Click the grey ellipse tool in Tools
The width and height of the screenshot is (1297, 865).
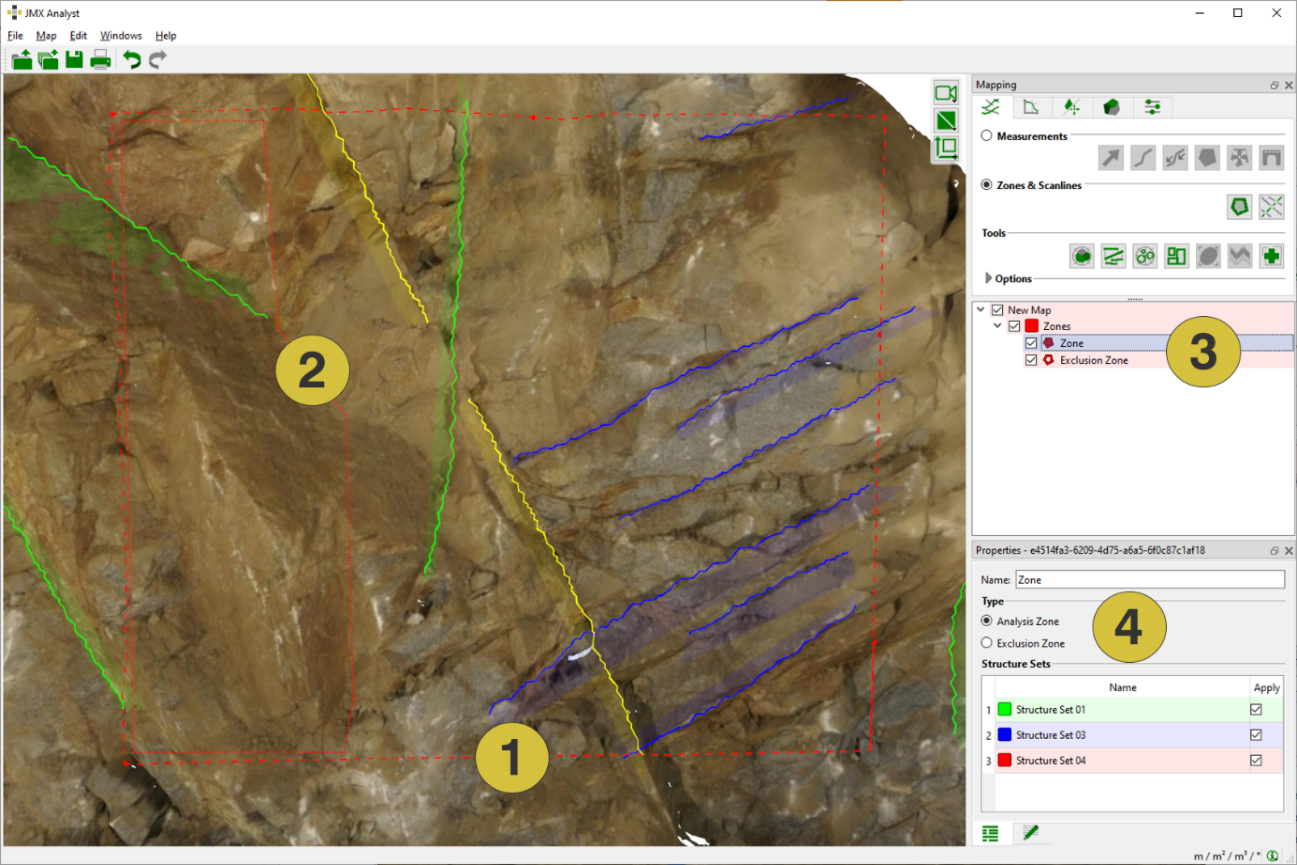pyautogui.click(x=1208, y=256)
